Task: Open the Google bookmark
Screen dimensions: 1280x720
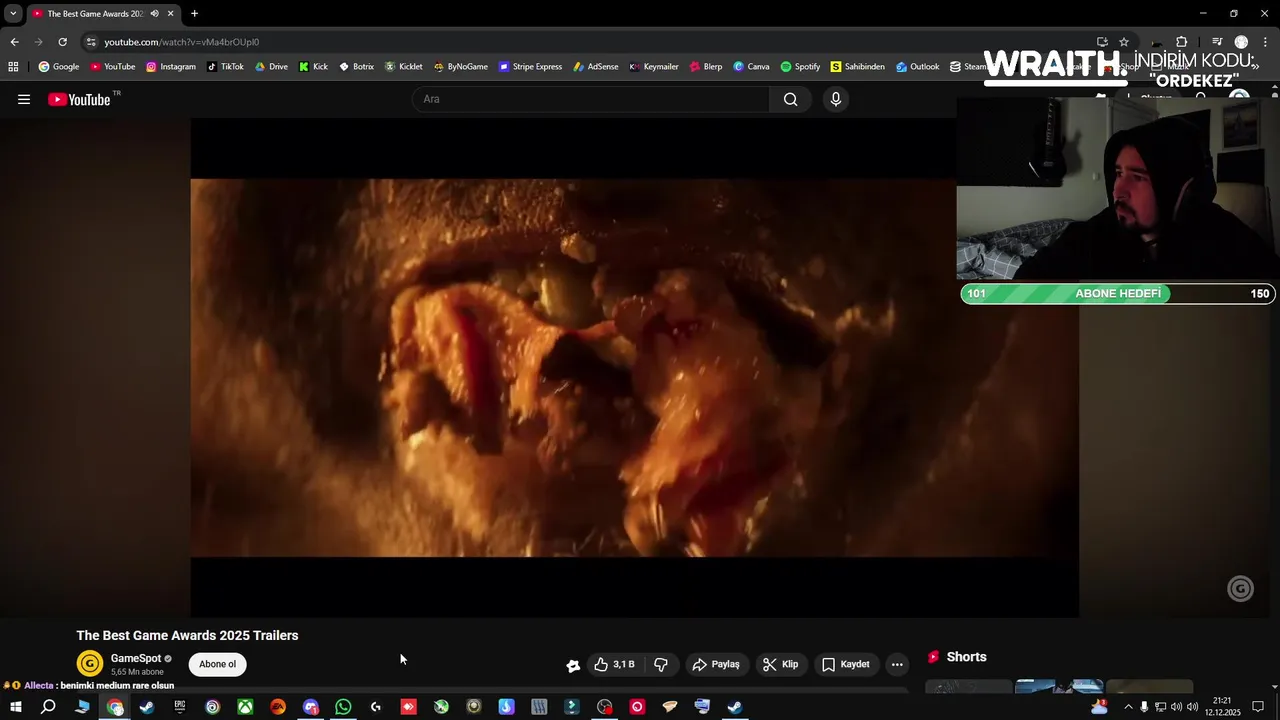Action: click(58, 67)
